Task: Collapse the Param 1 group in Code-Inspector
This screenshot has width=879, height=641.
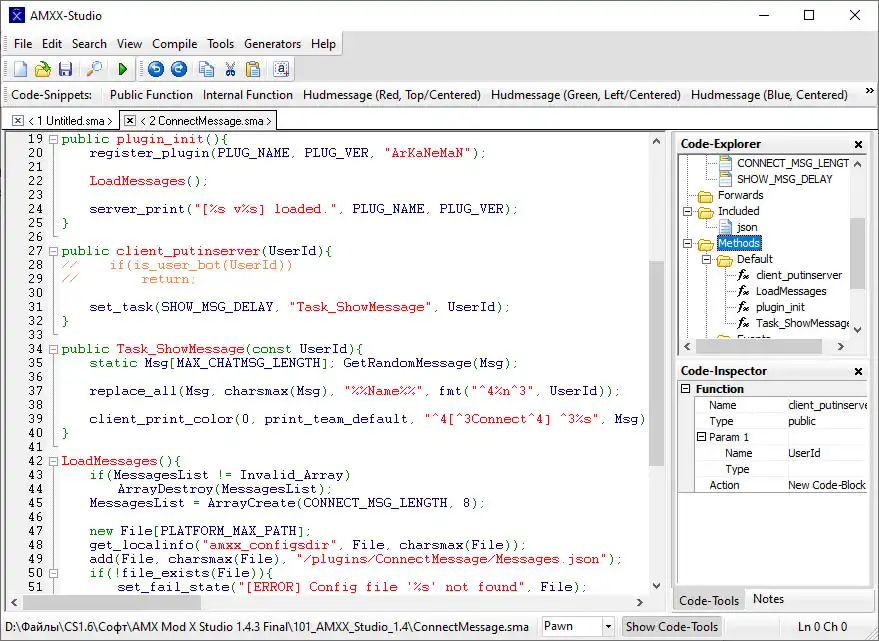Action: [703, 437]
